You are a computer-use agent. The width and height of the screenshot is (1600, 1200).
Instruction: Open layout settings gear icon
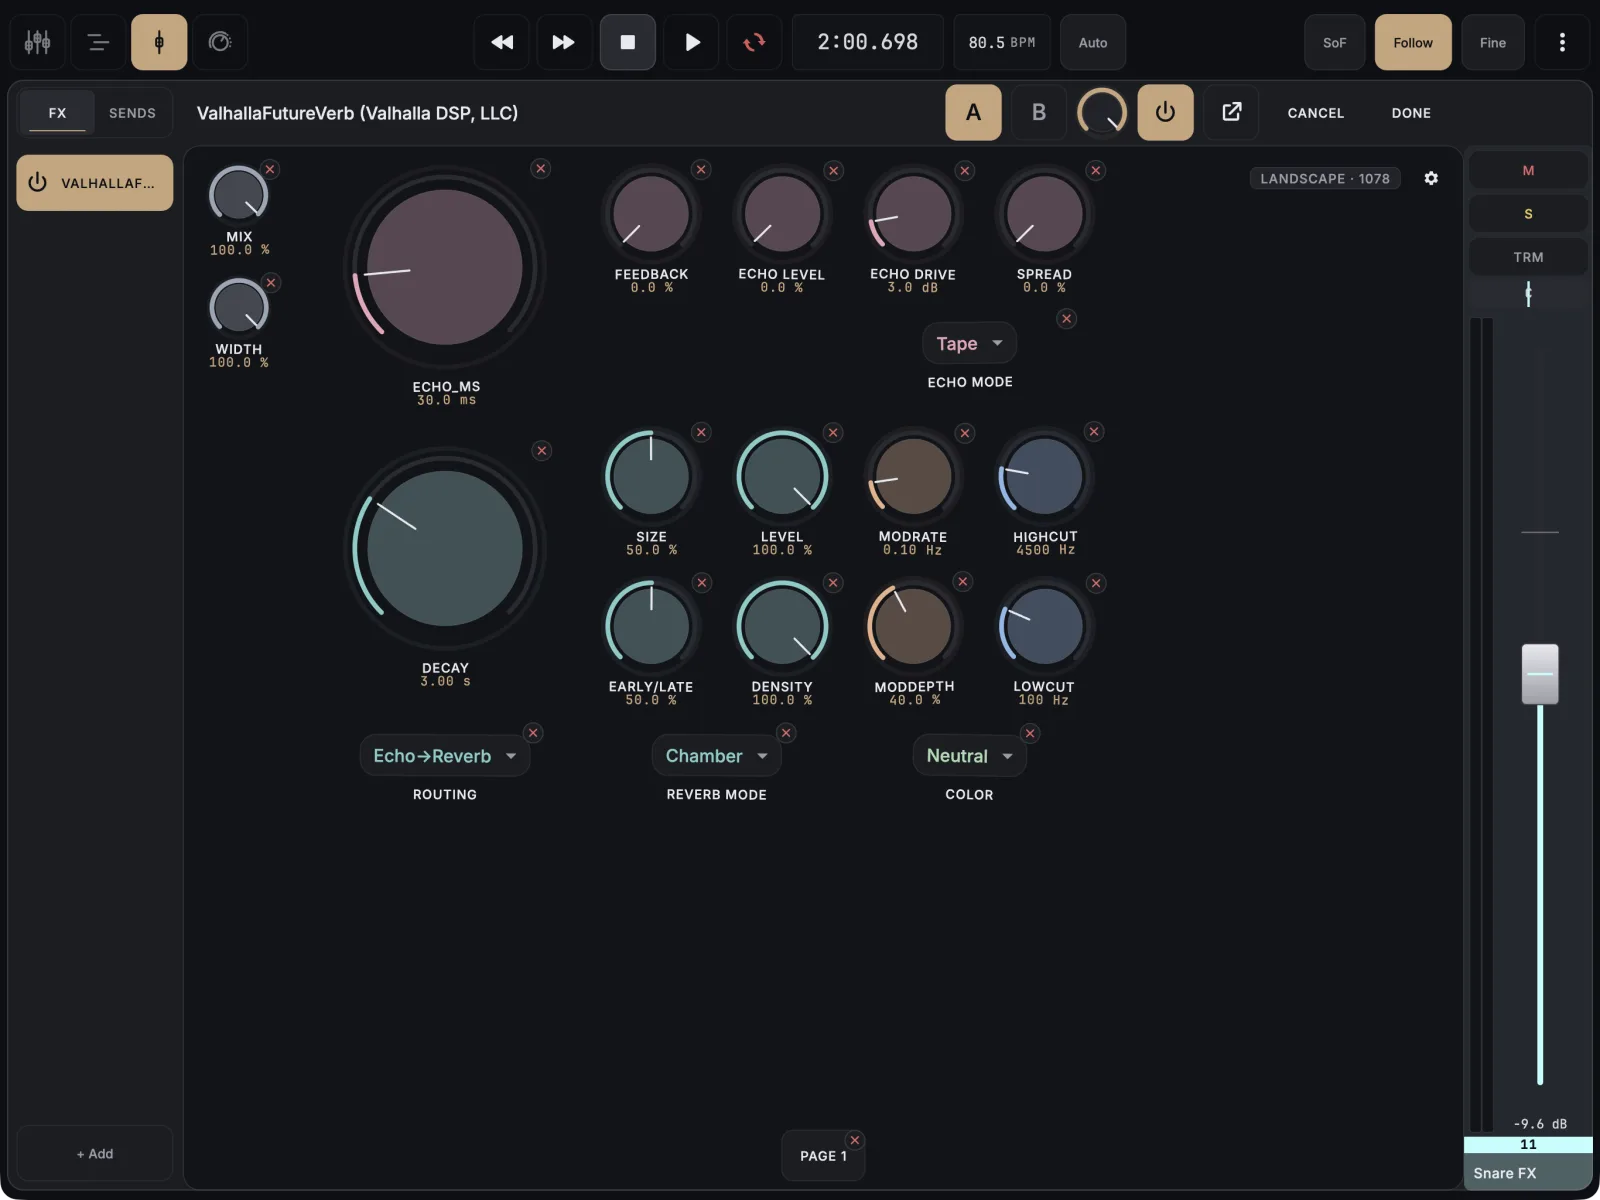click(1431, 178)
